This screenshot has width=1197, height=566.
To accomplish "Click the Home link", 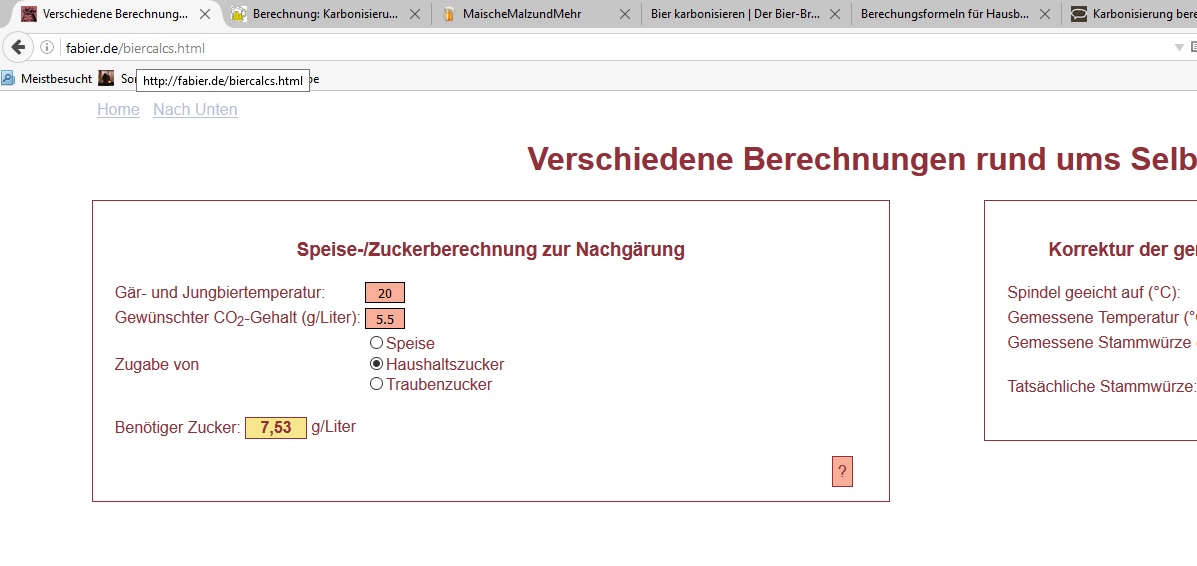I will 118,110.
